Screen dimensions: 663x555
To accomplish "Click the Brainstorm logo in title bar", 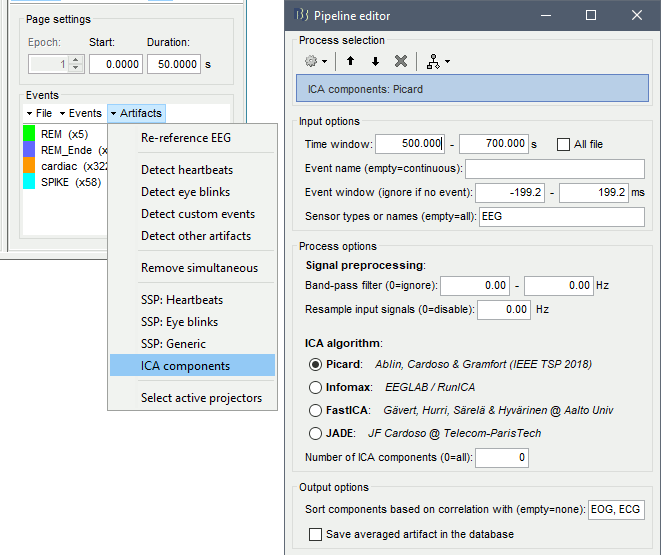I will coord(301,16).
